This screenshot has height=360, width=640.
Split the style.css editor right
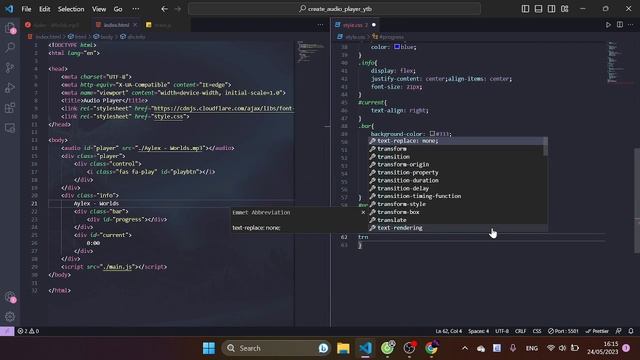click(x=620, y=25)
